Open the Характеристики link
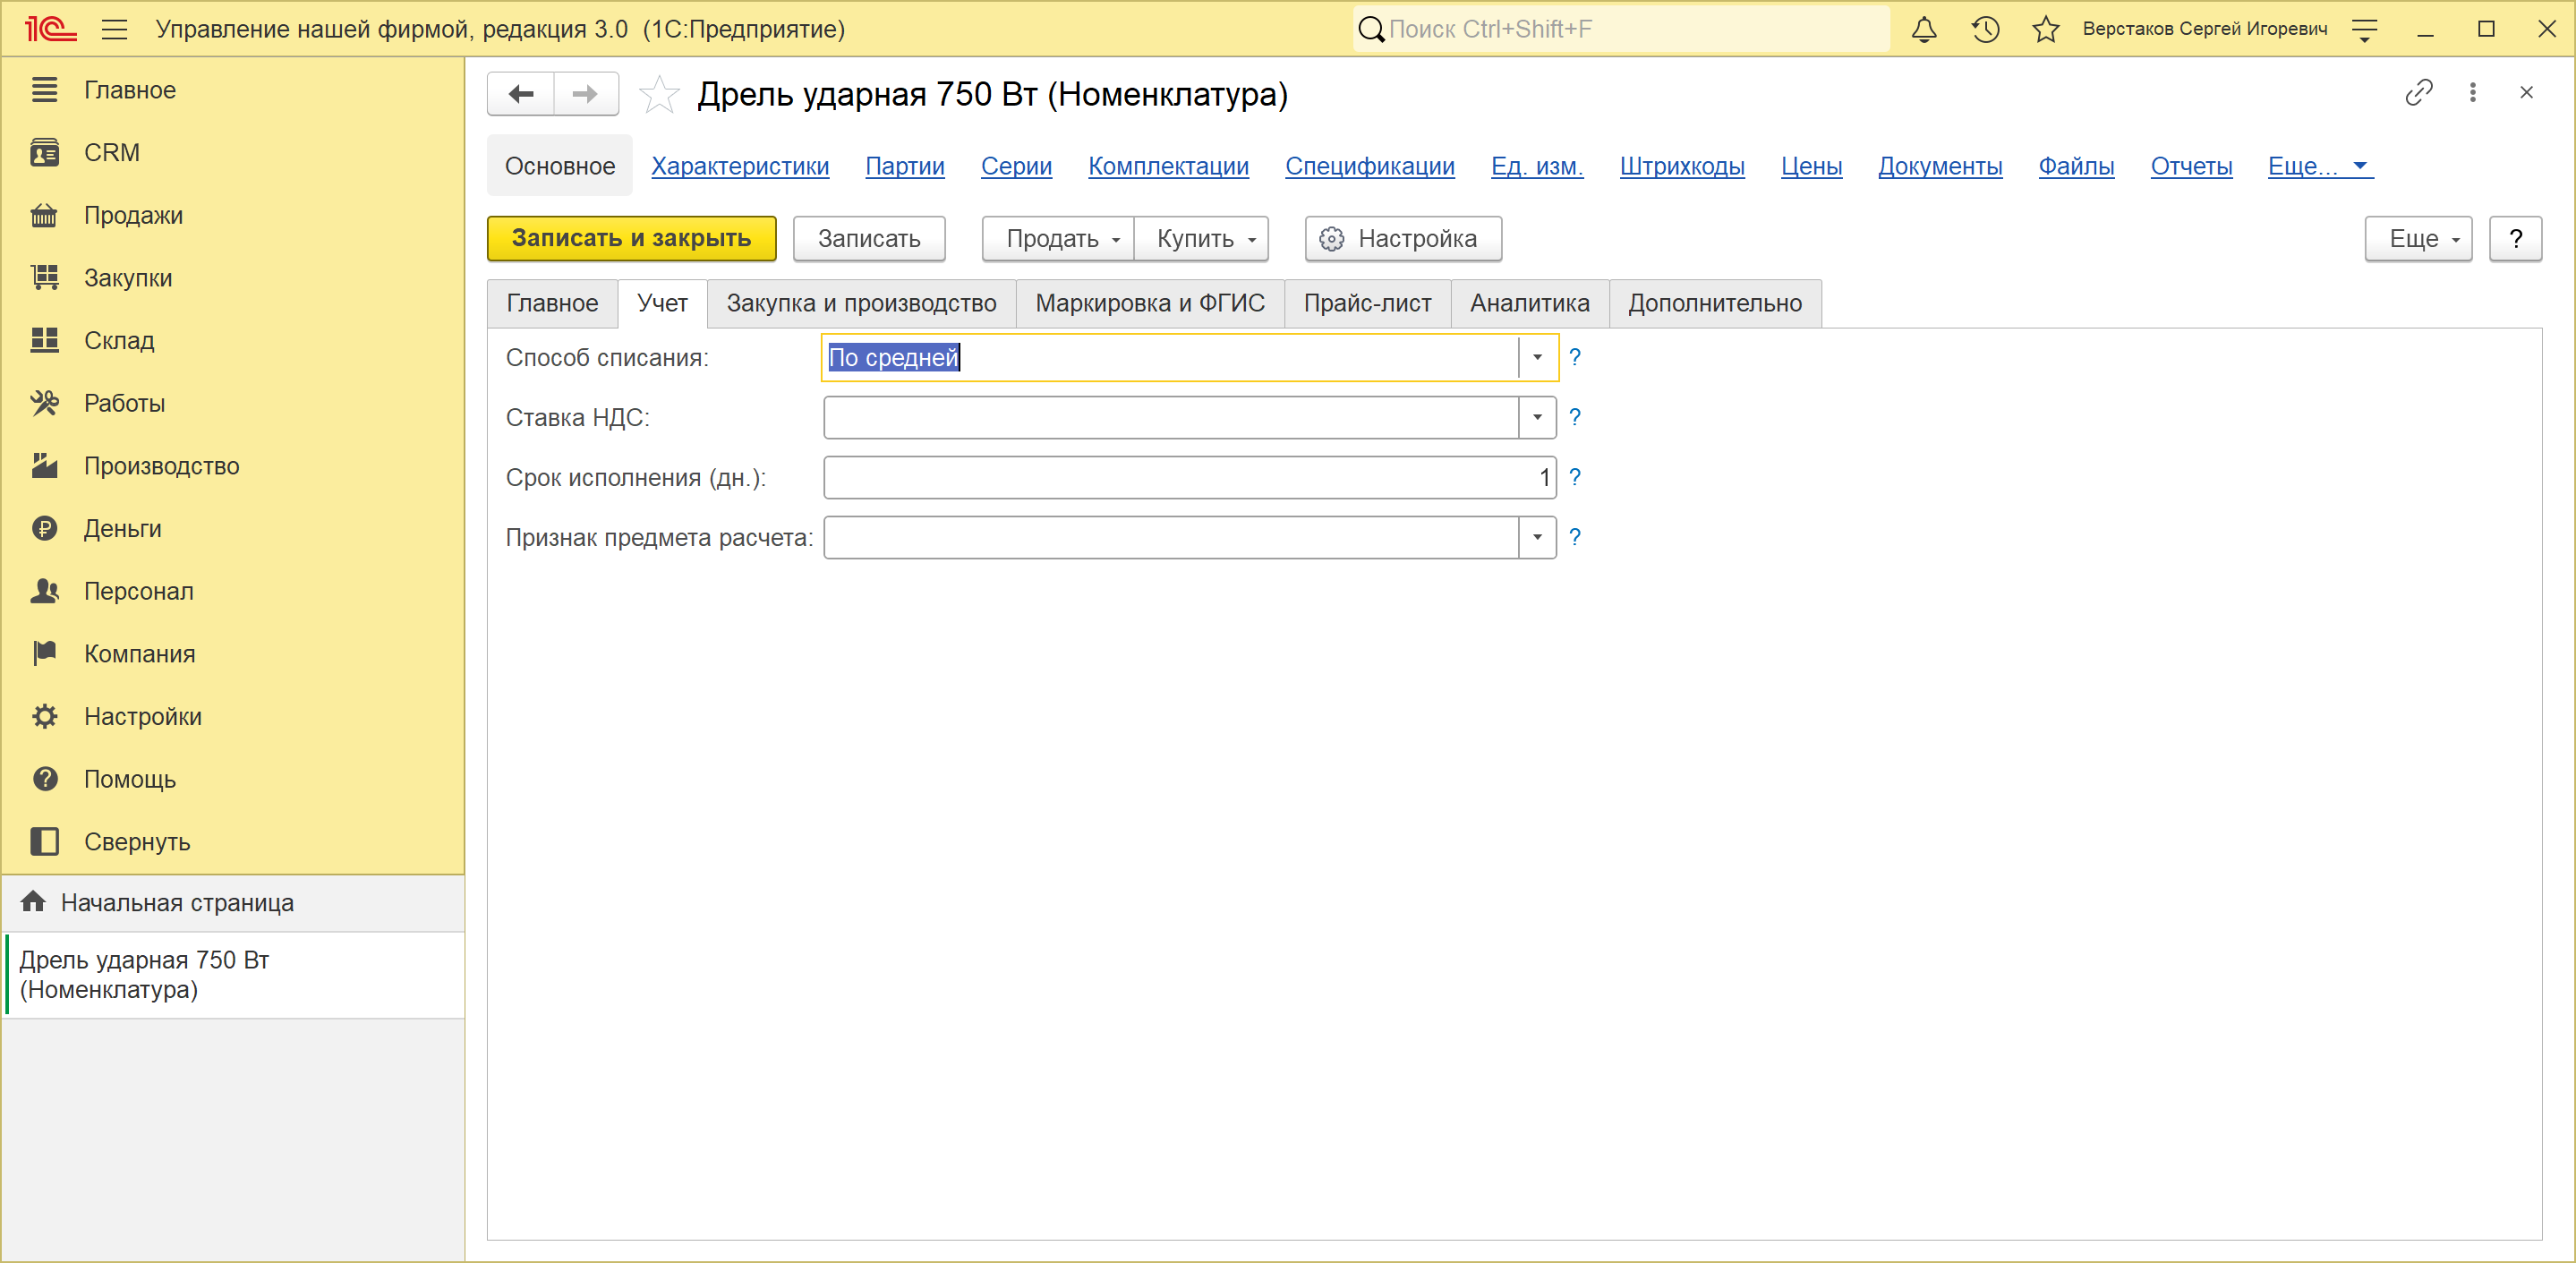The width and height of the screenshot is (2576, 1263). tap(740, 166)
